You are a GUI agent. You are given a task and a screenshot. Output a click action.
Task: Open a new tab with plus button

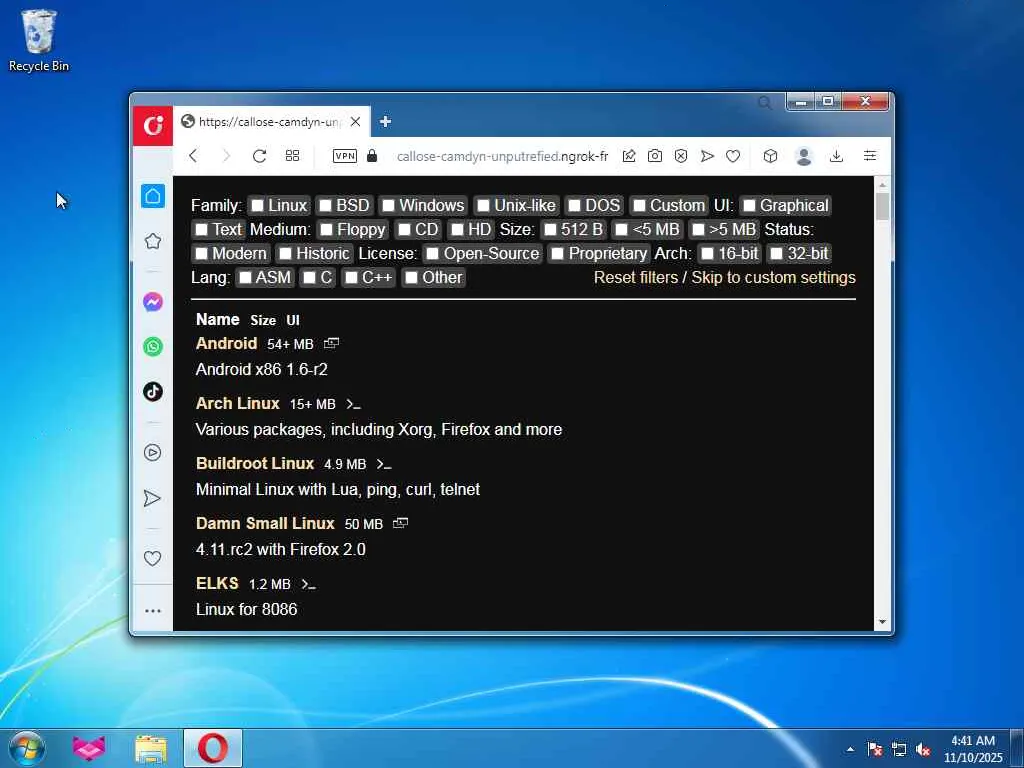[385, 121]
